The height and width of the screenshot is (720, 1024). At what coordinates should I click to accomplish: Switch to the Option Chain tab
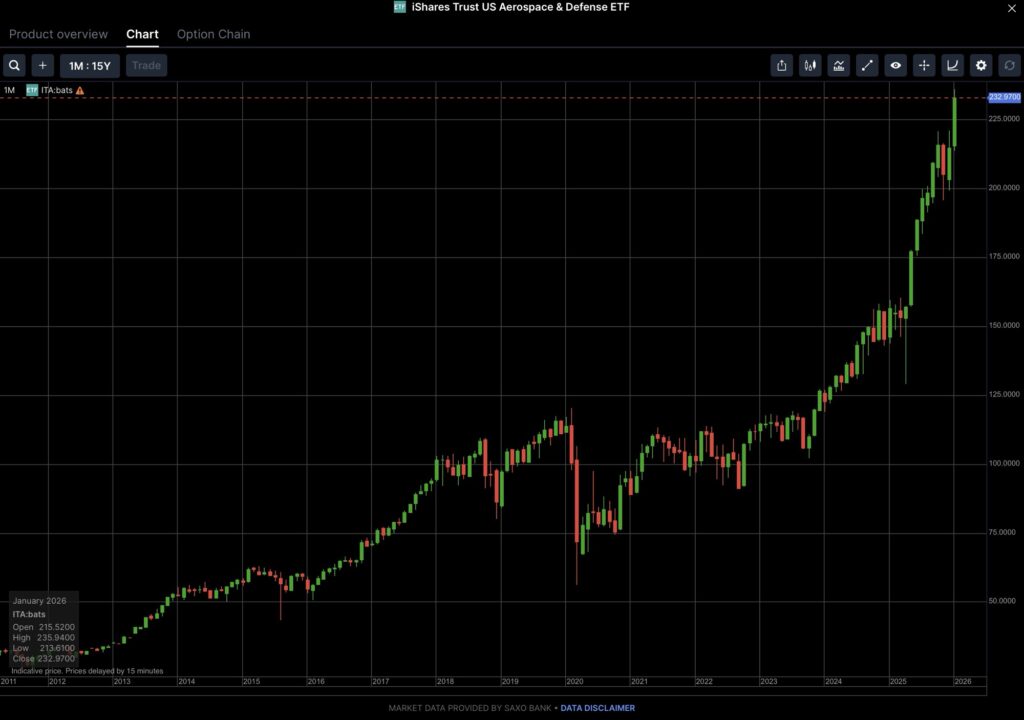pos(213,34)
